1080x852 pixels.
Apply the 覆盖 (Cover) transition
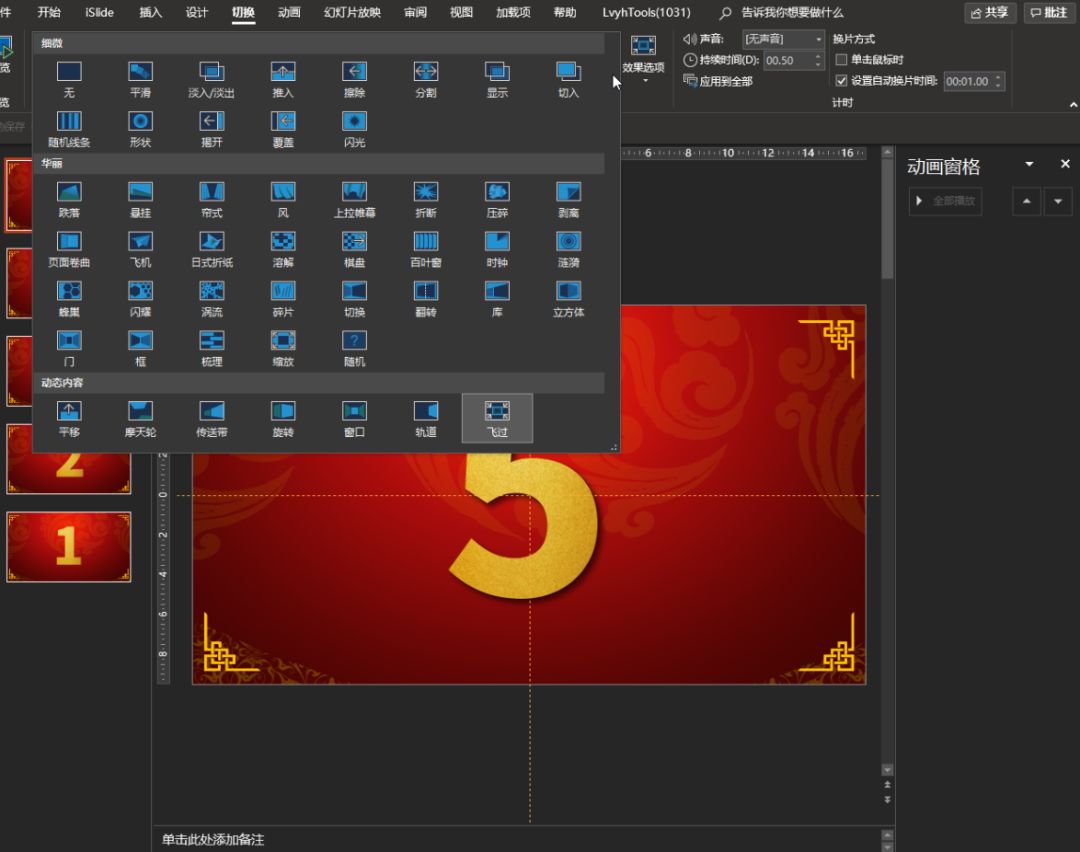[283, 129]
